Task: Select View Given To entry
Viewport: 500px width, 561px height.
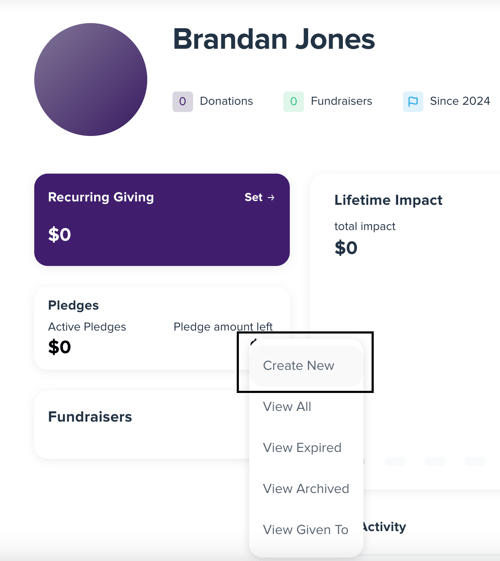Action: pyautogui.click(x=306, y=530)
